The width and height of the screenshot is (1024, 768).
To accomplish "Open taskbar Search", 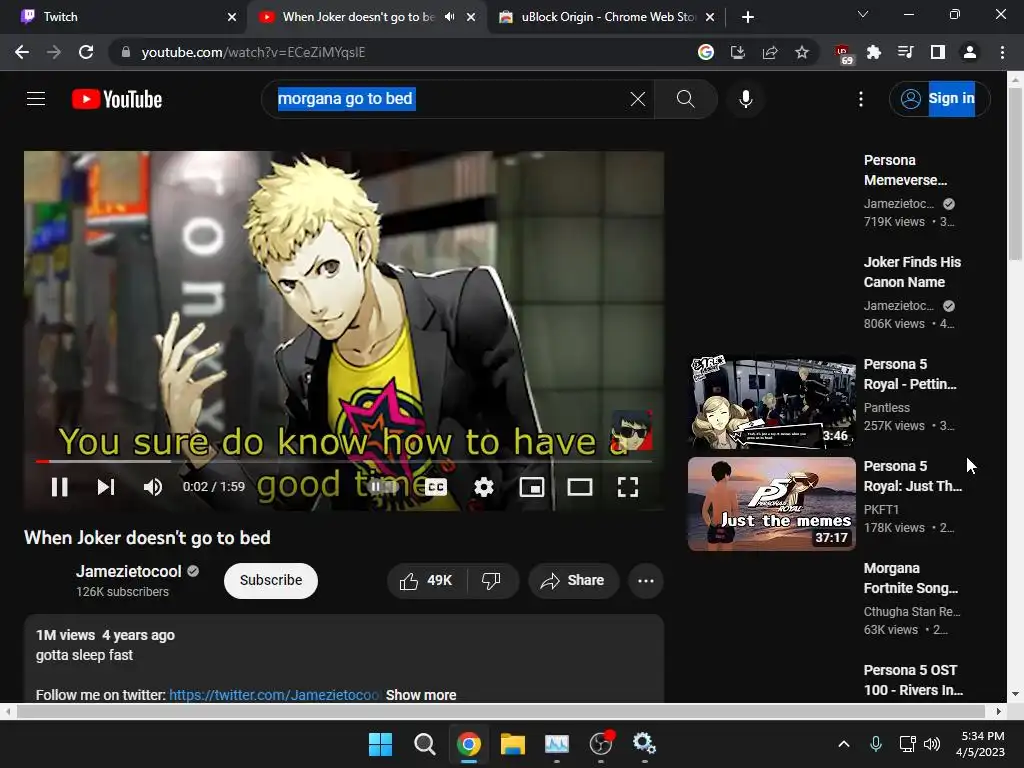I will click(x=424, y=744).
